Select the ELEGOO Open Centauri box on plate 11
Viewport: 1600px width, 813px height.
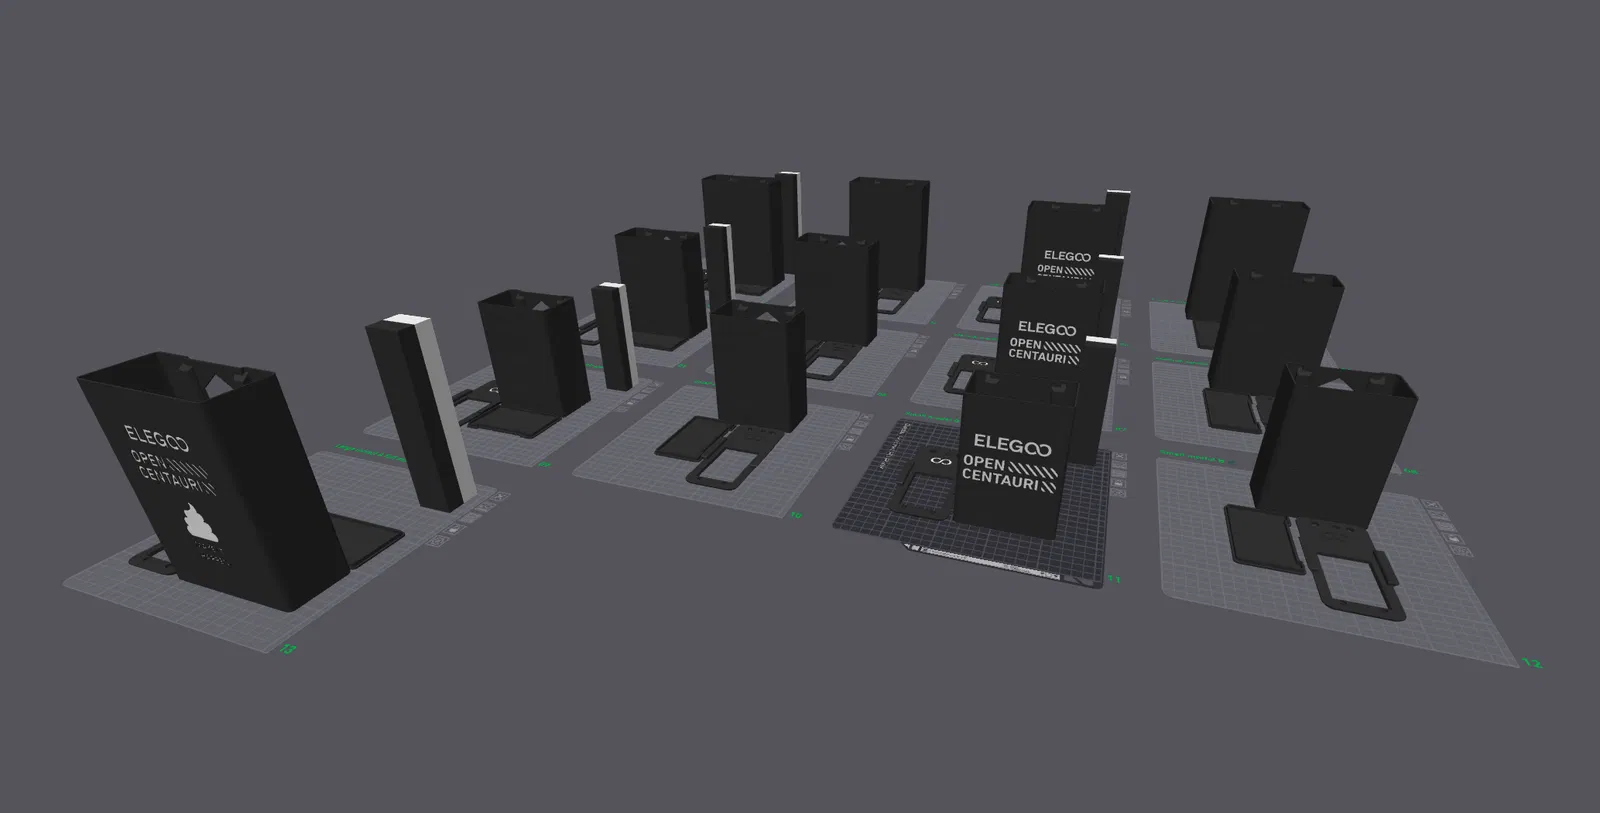coord(1015,455)
